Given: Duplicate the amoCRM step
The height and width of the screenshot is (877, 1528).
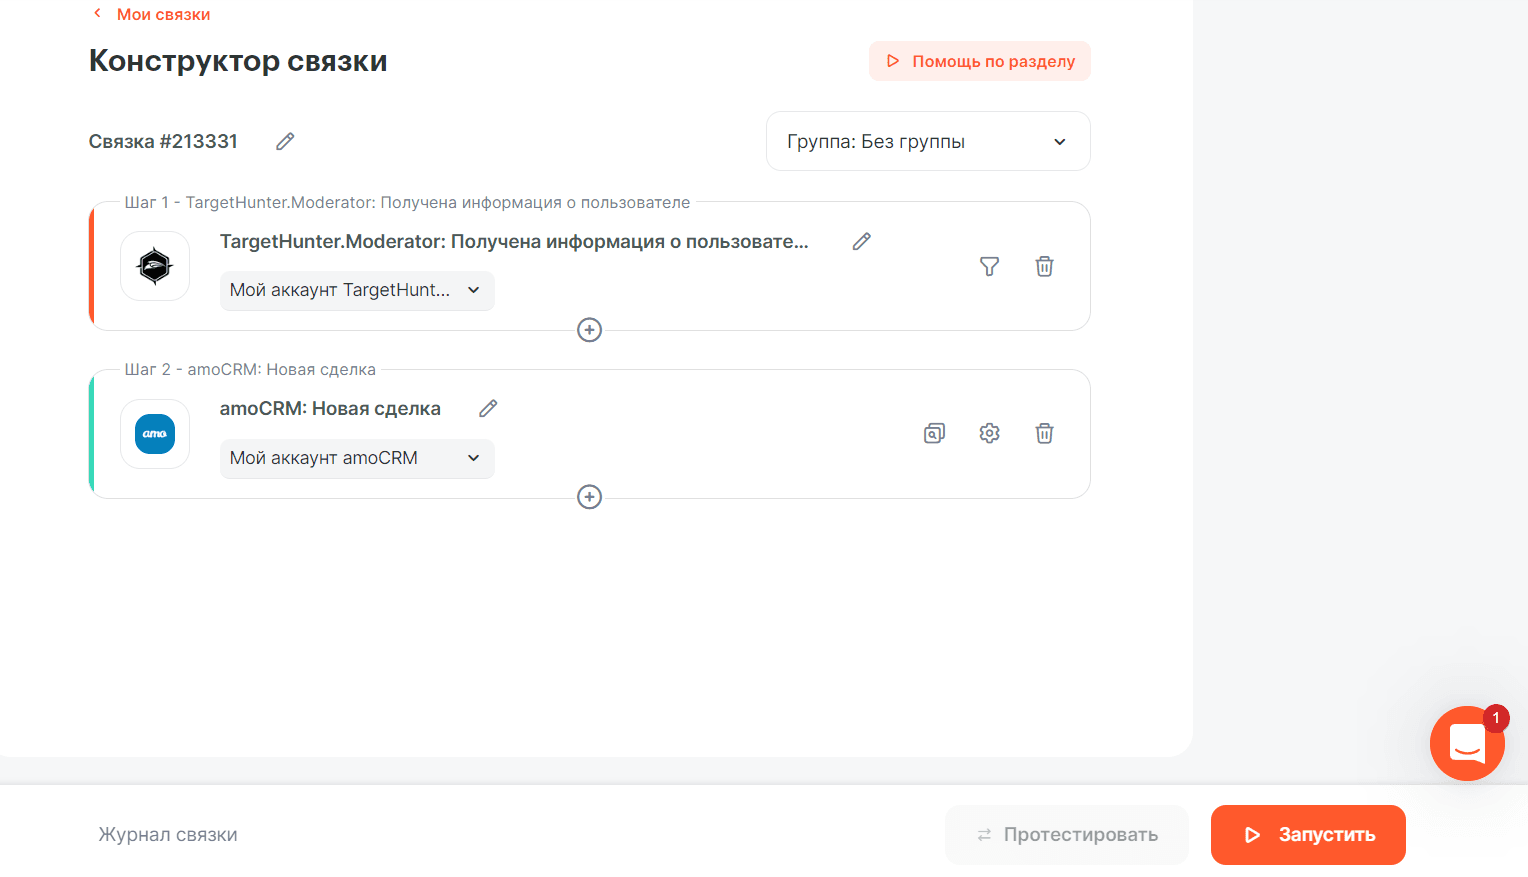Looking at the screenshot, I should (934, 434).
